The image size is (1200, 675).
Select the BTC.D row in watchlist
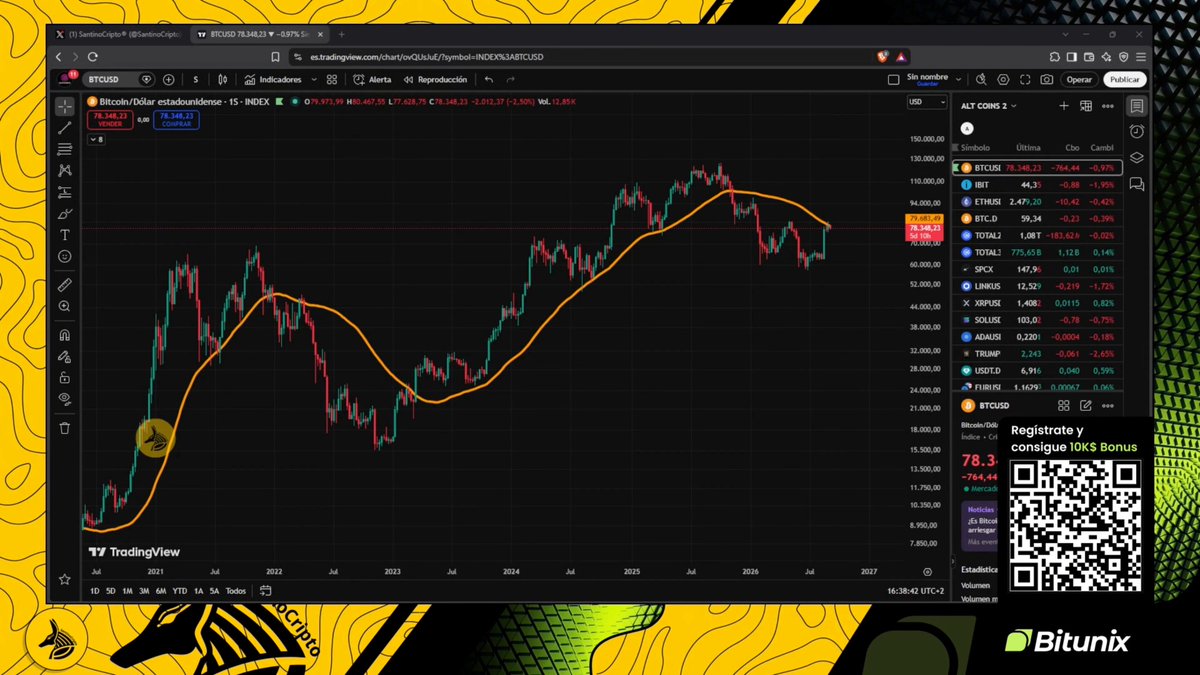tap(1037, 218)
